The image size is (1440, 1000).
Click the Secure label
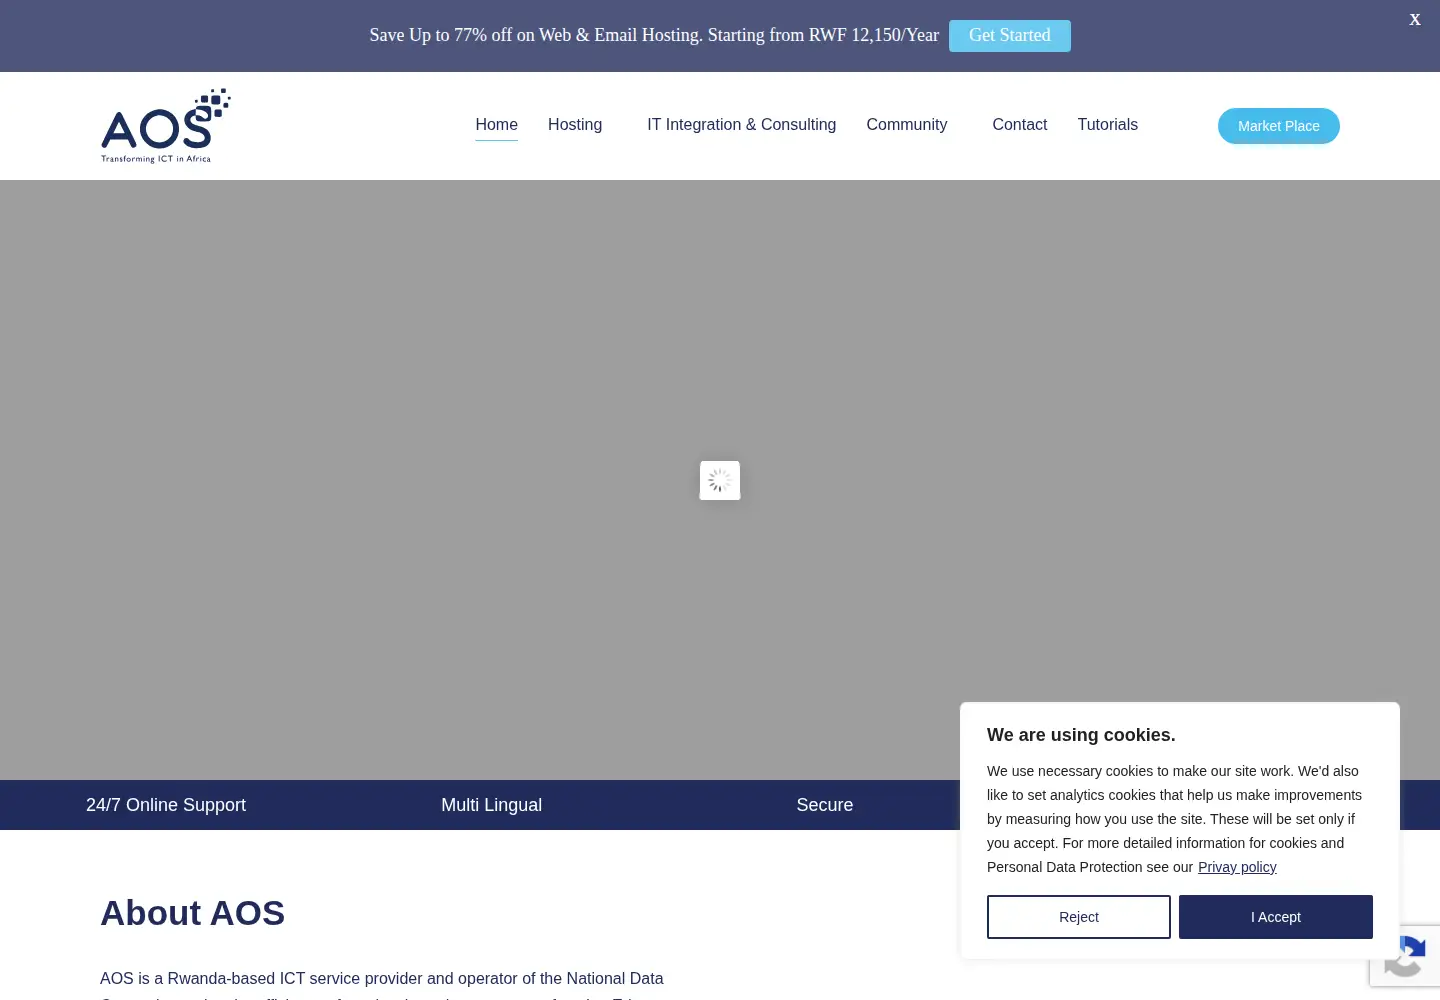[x=824, y=805]
